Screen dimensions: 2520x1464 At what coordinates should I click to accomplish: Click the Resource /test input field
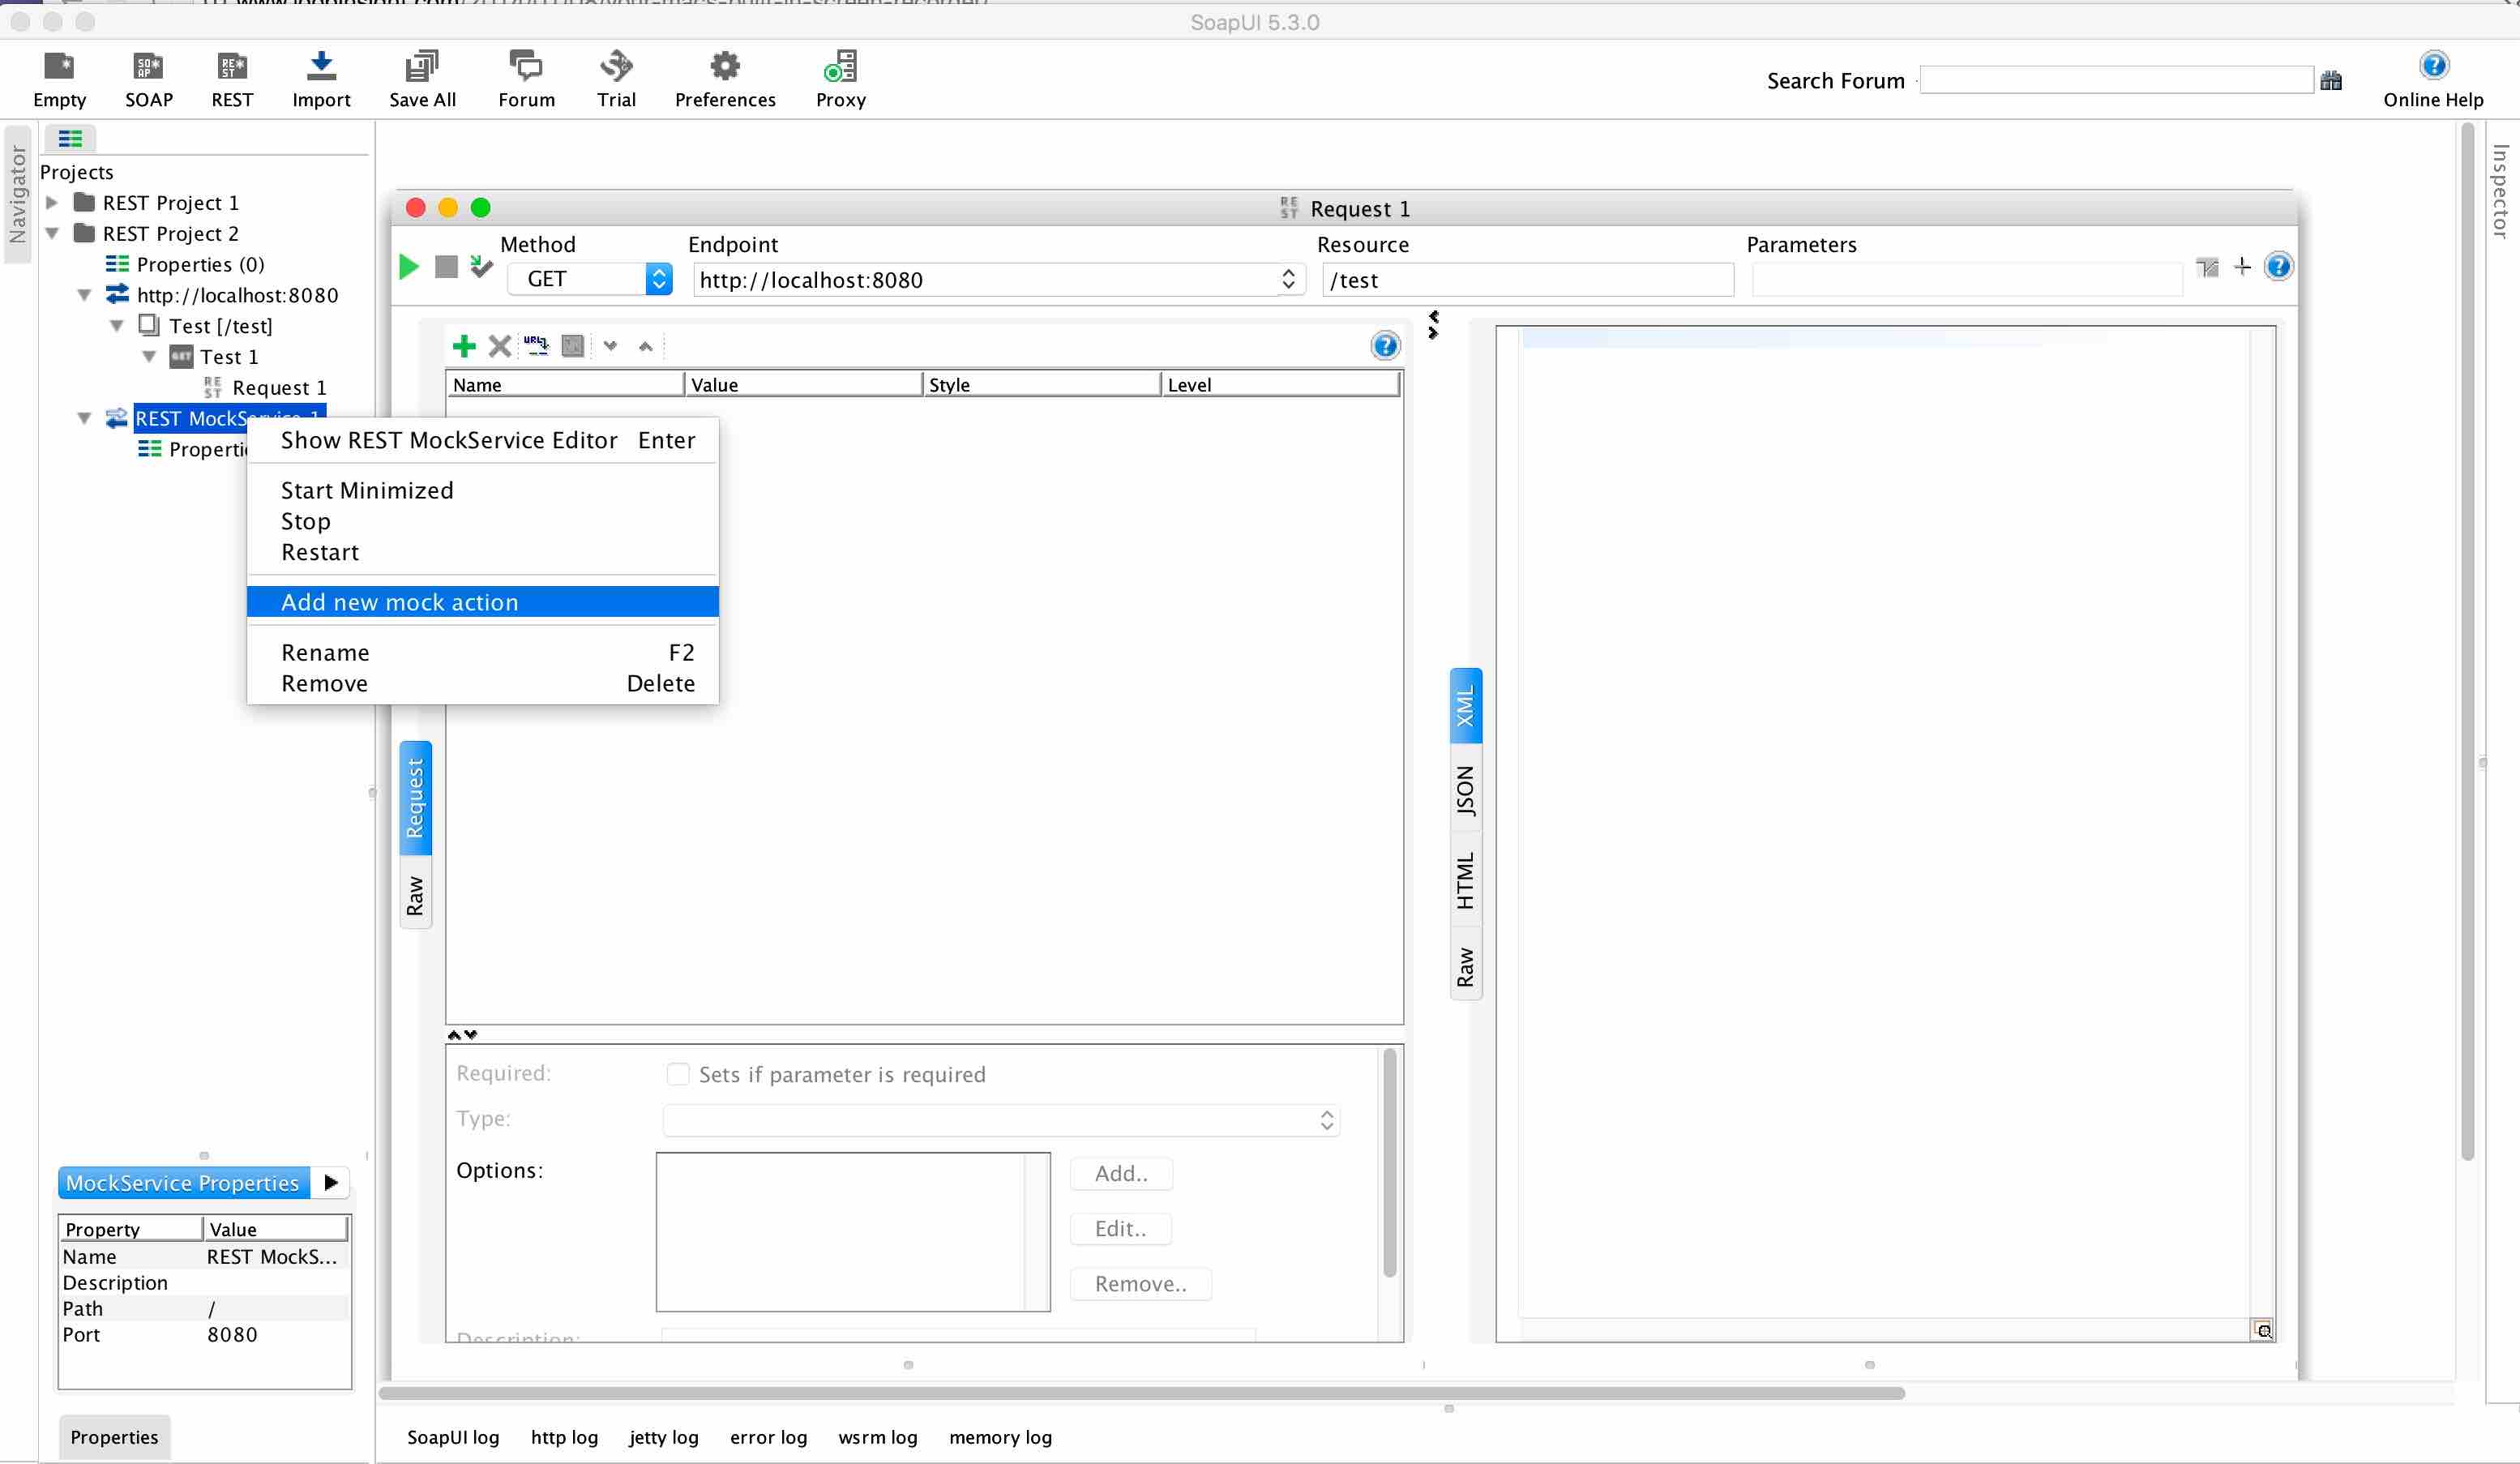point(1528,280)
